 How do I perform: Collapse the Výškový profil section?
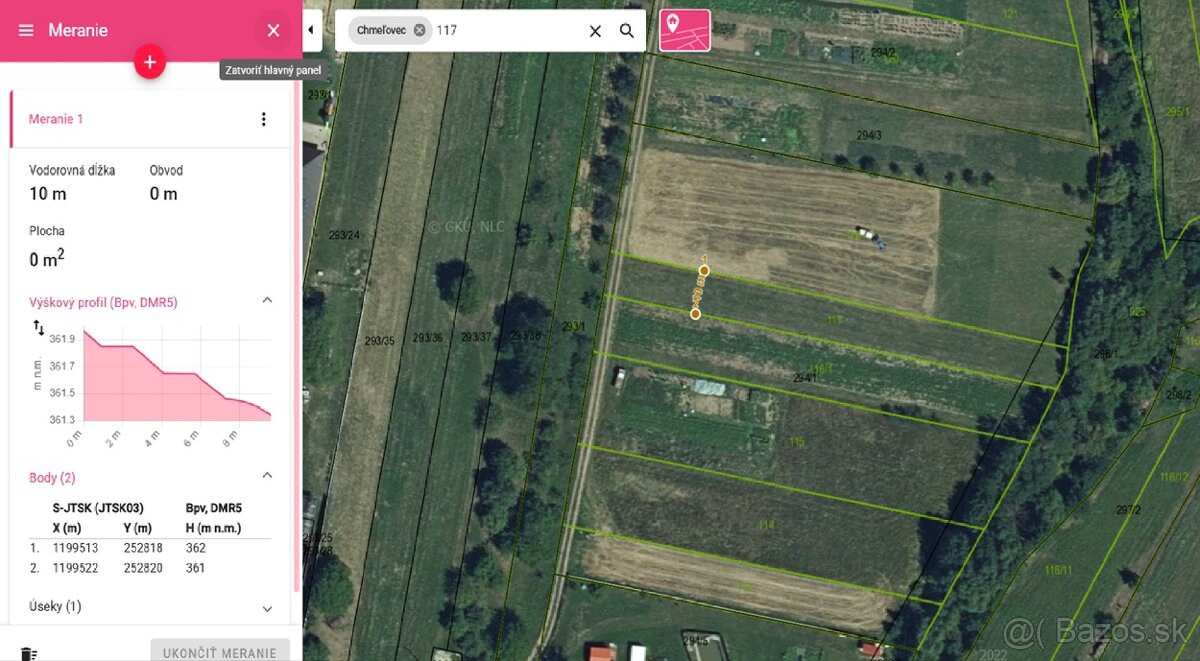[267, 300]
